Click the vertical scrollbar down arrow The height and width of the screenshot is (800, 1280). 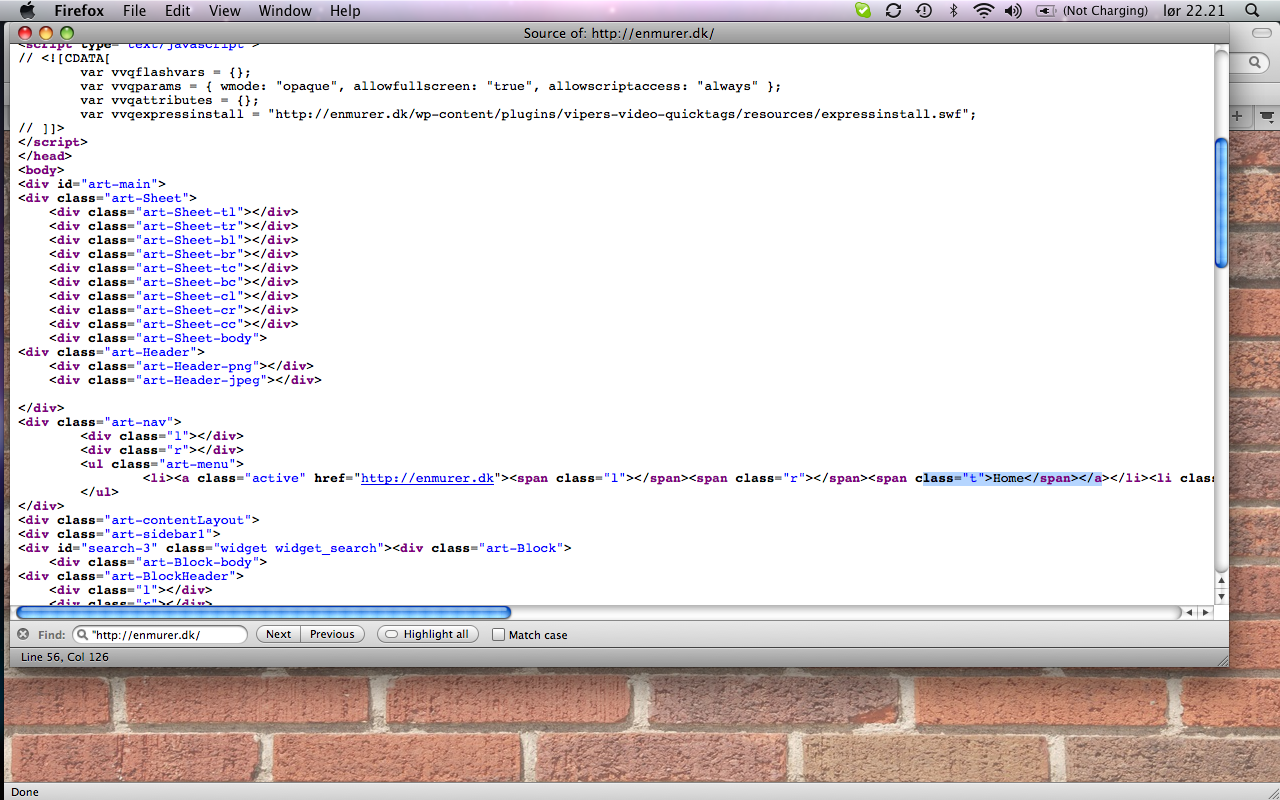click(1221, 597)
